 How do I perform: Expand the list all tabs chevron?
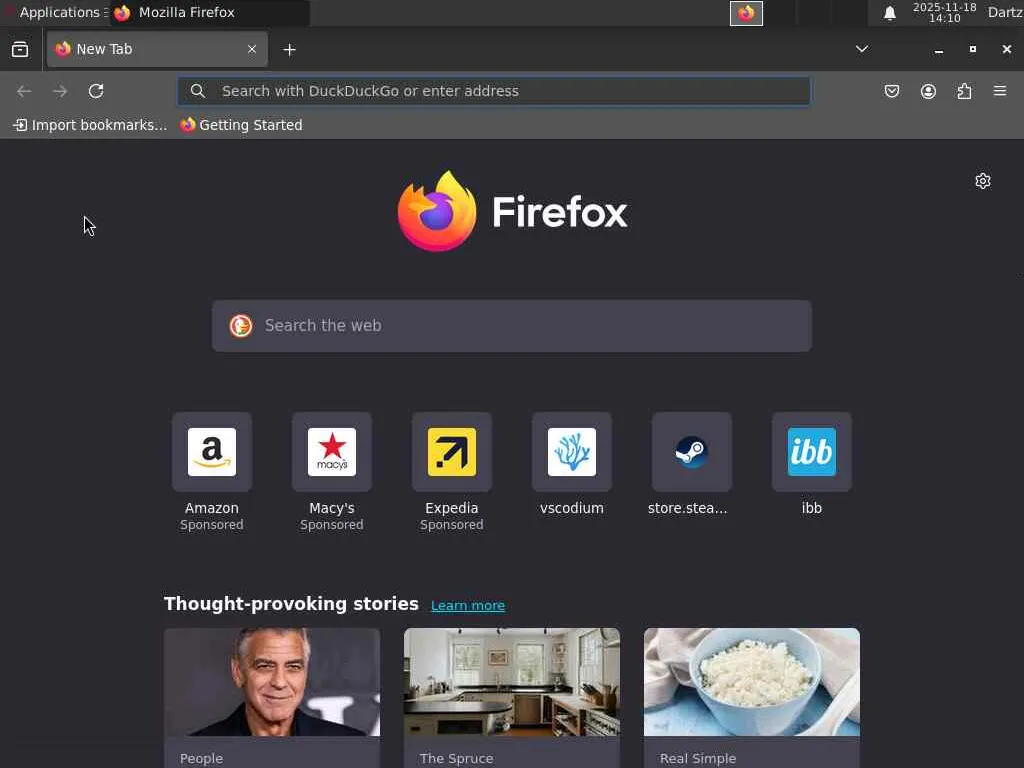point(862,49)
